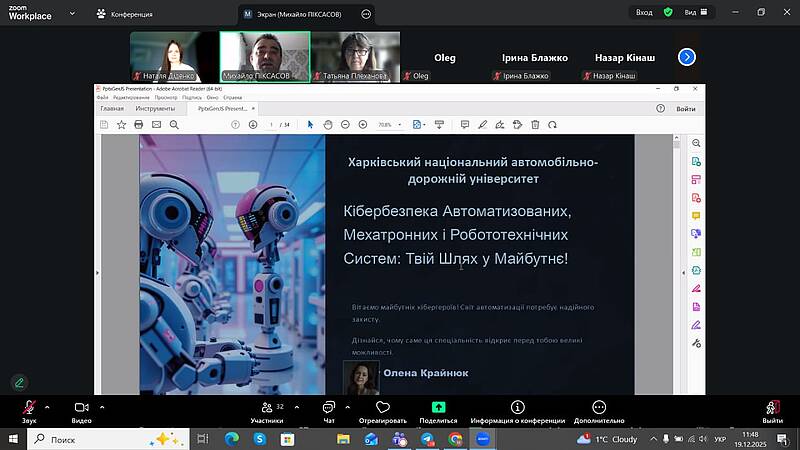Open Telegram from the Windows taskbar
Image resolution: width=800 pixels, height=450 pixels.
pos(427,439)
